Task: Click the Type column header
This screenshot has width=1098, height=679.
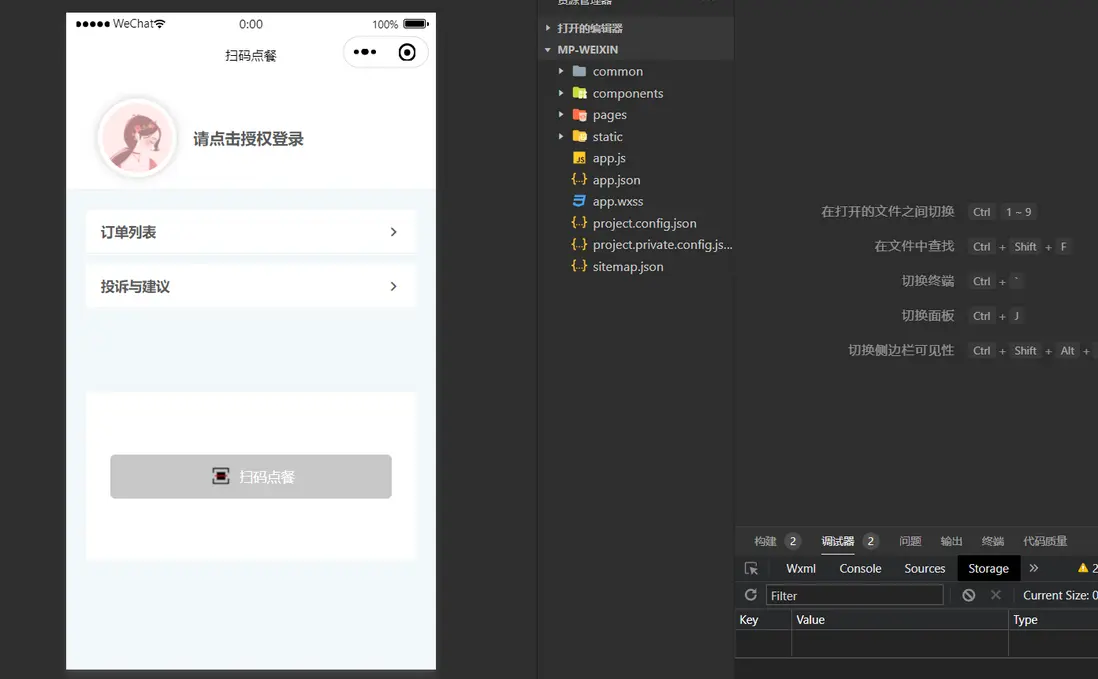Action: (1053, 620)
